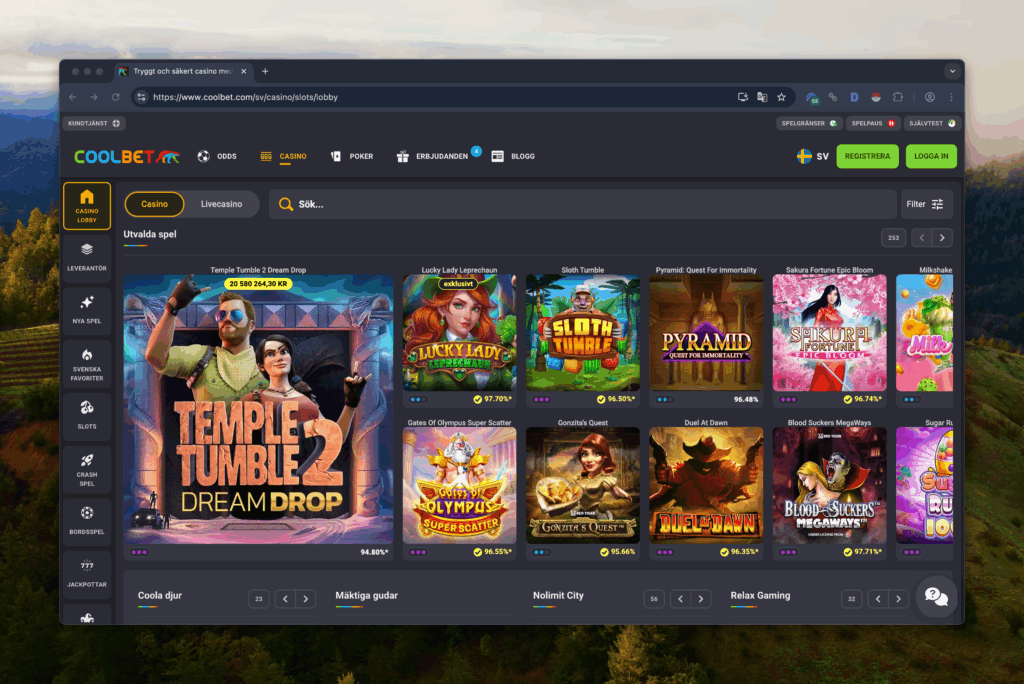This screenshot has height=684, width=1024.
Task: Show previous Nolimit City games
Action: [x=680, y=599]
